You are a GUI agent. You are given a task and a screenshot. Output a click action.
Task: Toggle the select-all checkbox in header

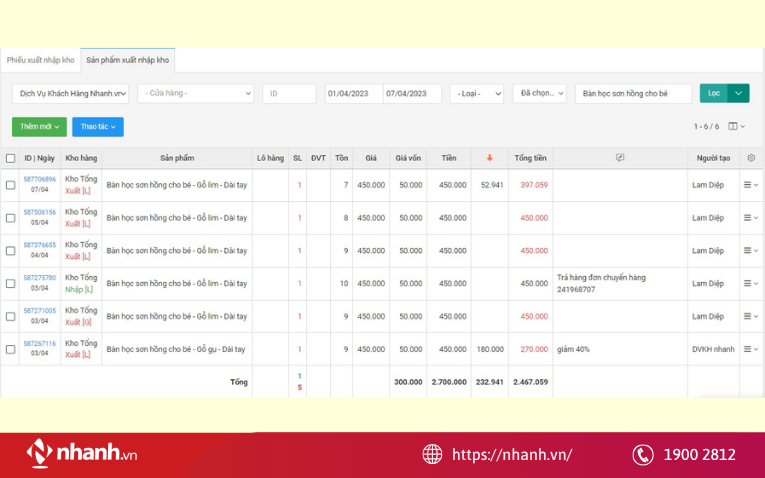point(10,158)
